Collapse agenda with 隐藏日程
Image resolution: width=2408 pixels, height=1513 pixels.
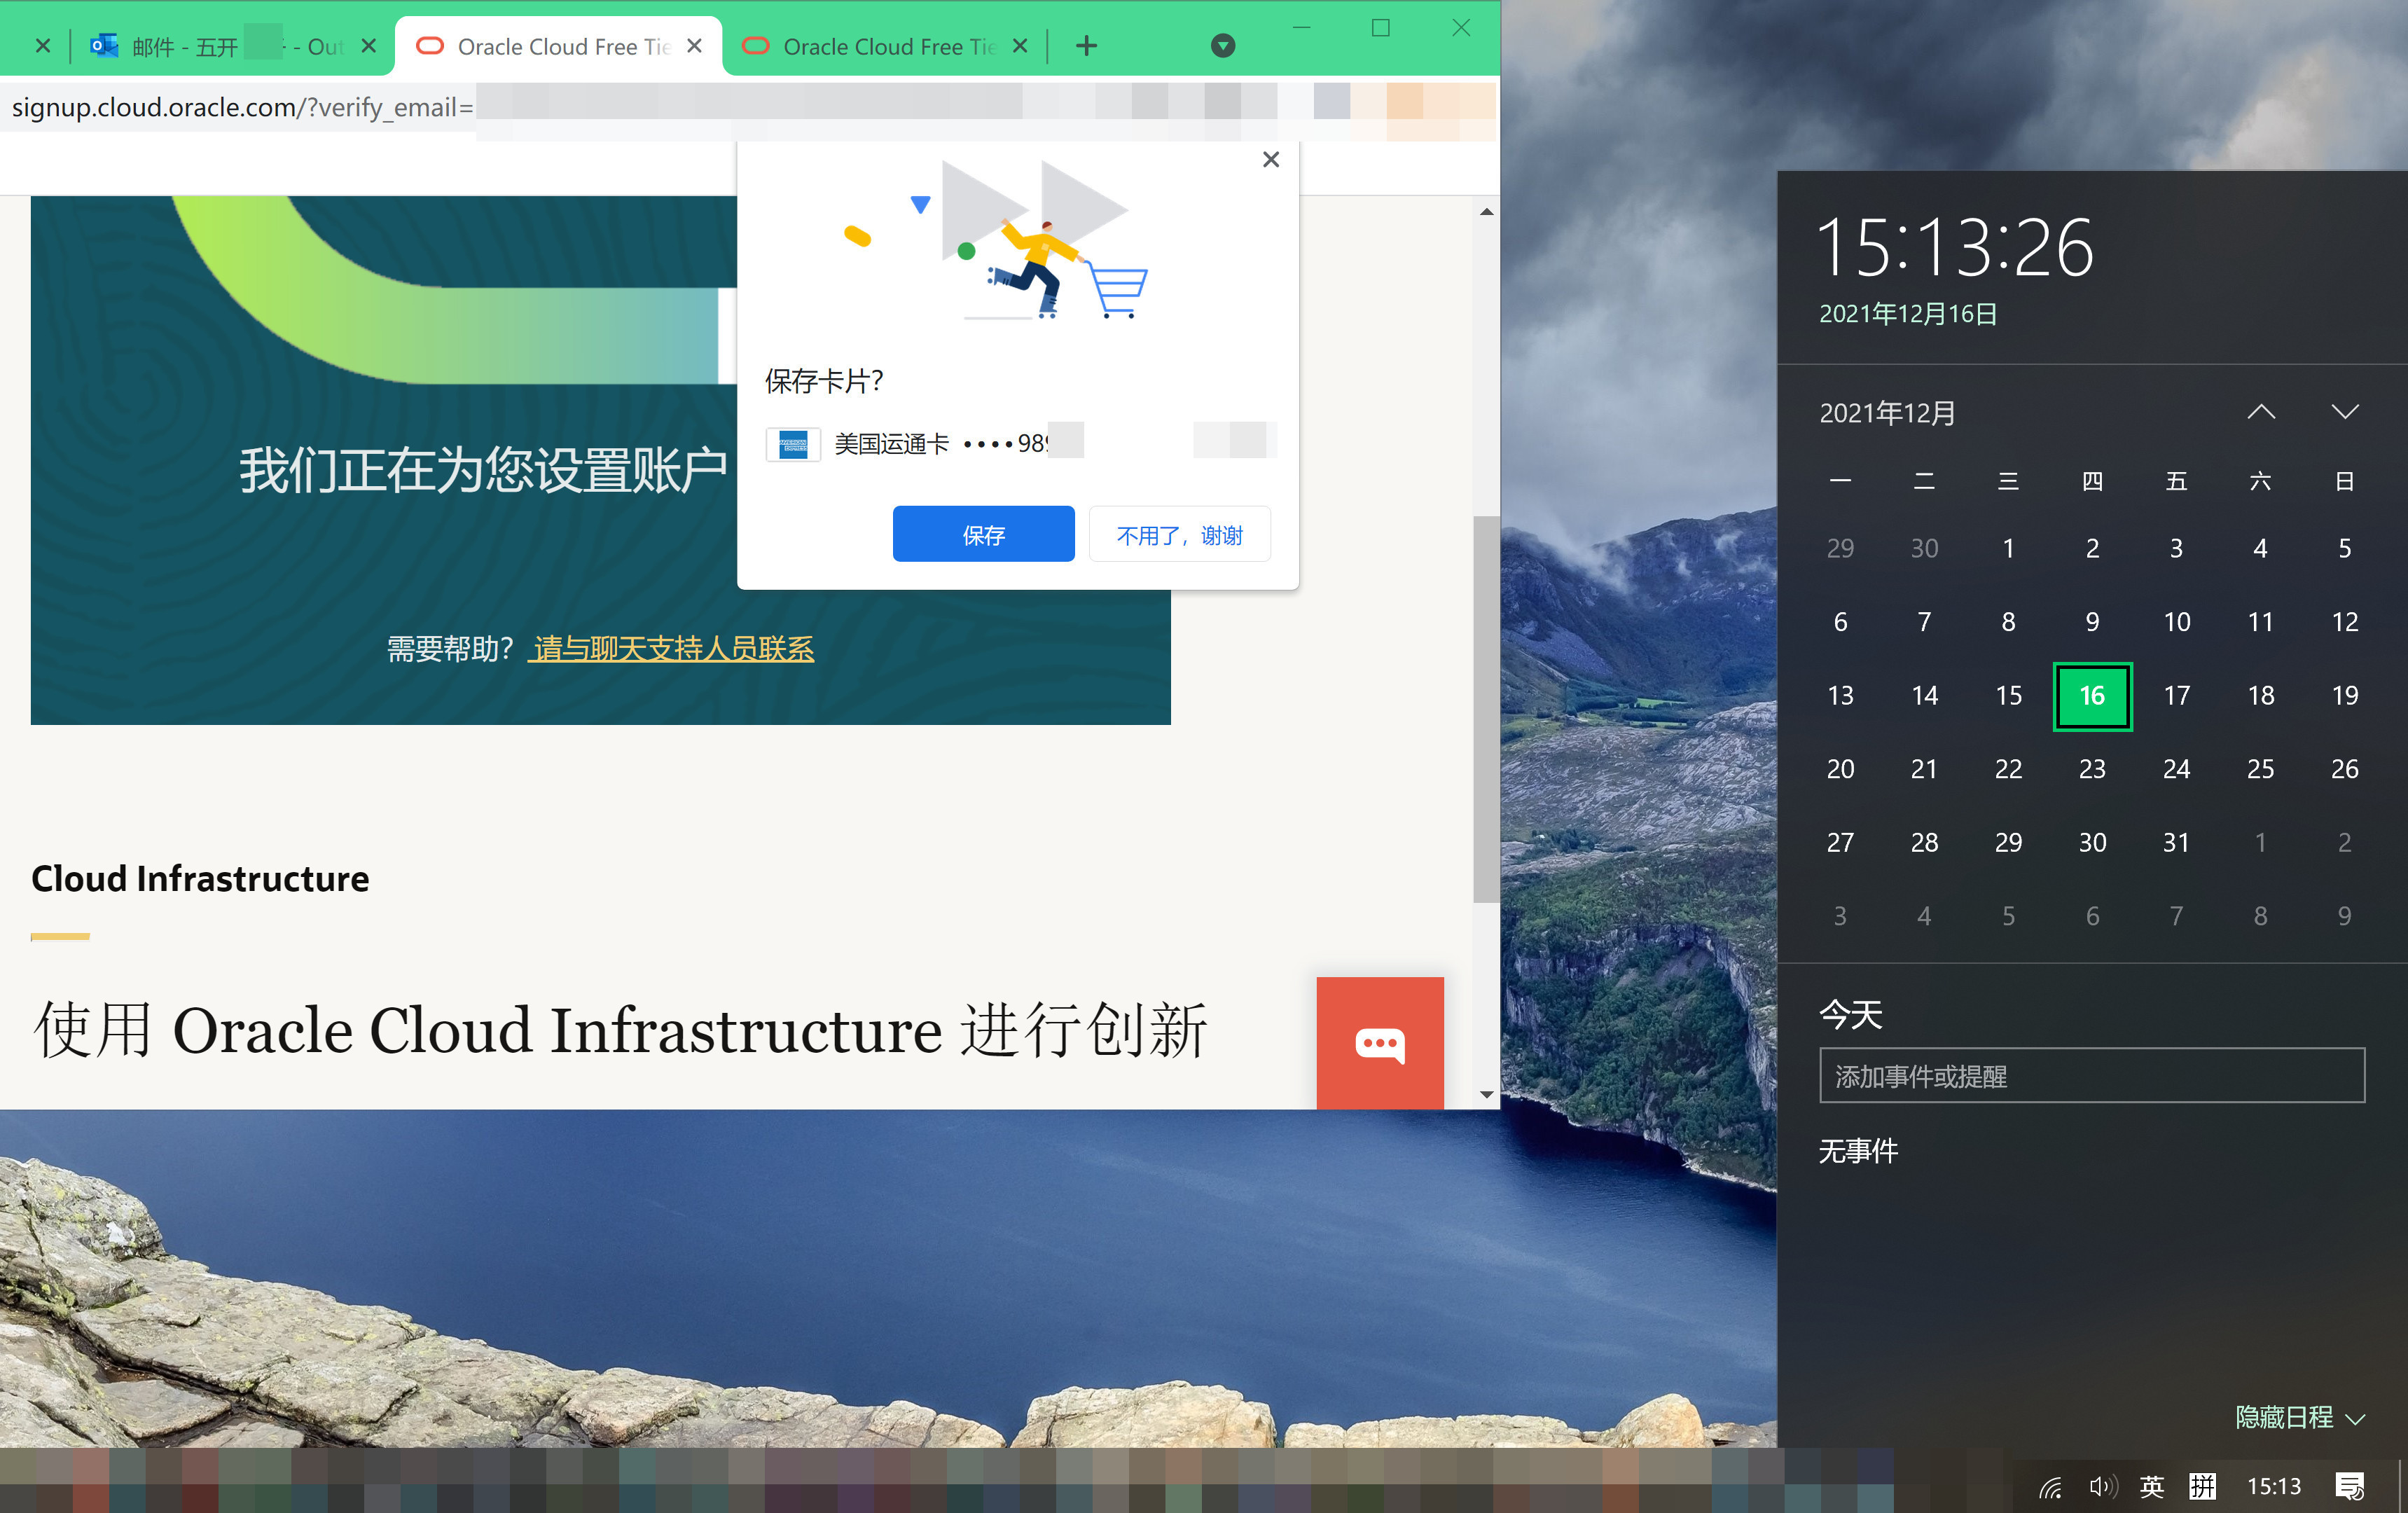(2299, 1418)
